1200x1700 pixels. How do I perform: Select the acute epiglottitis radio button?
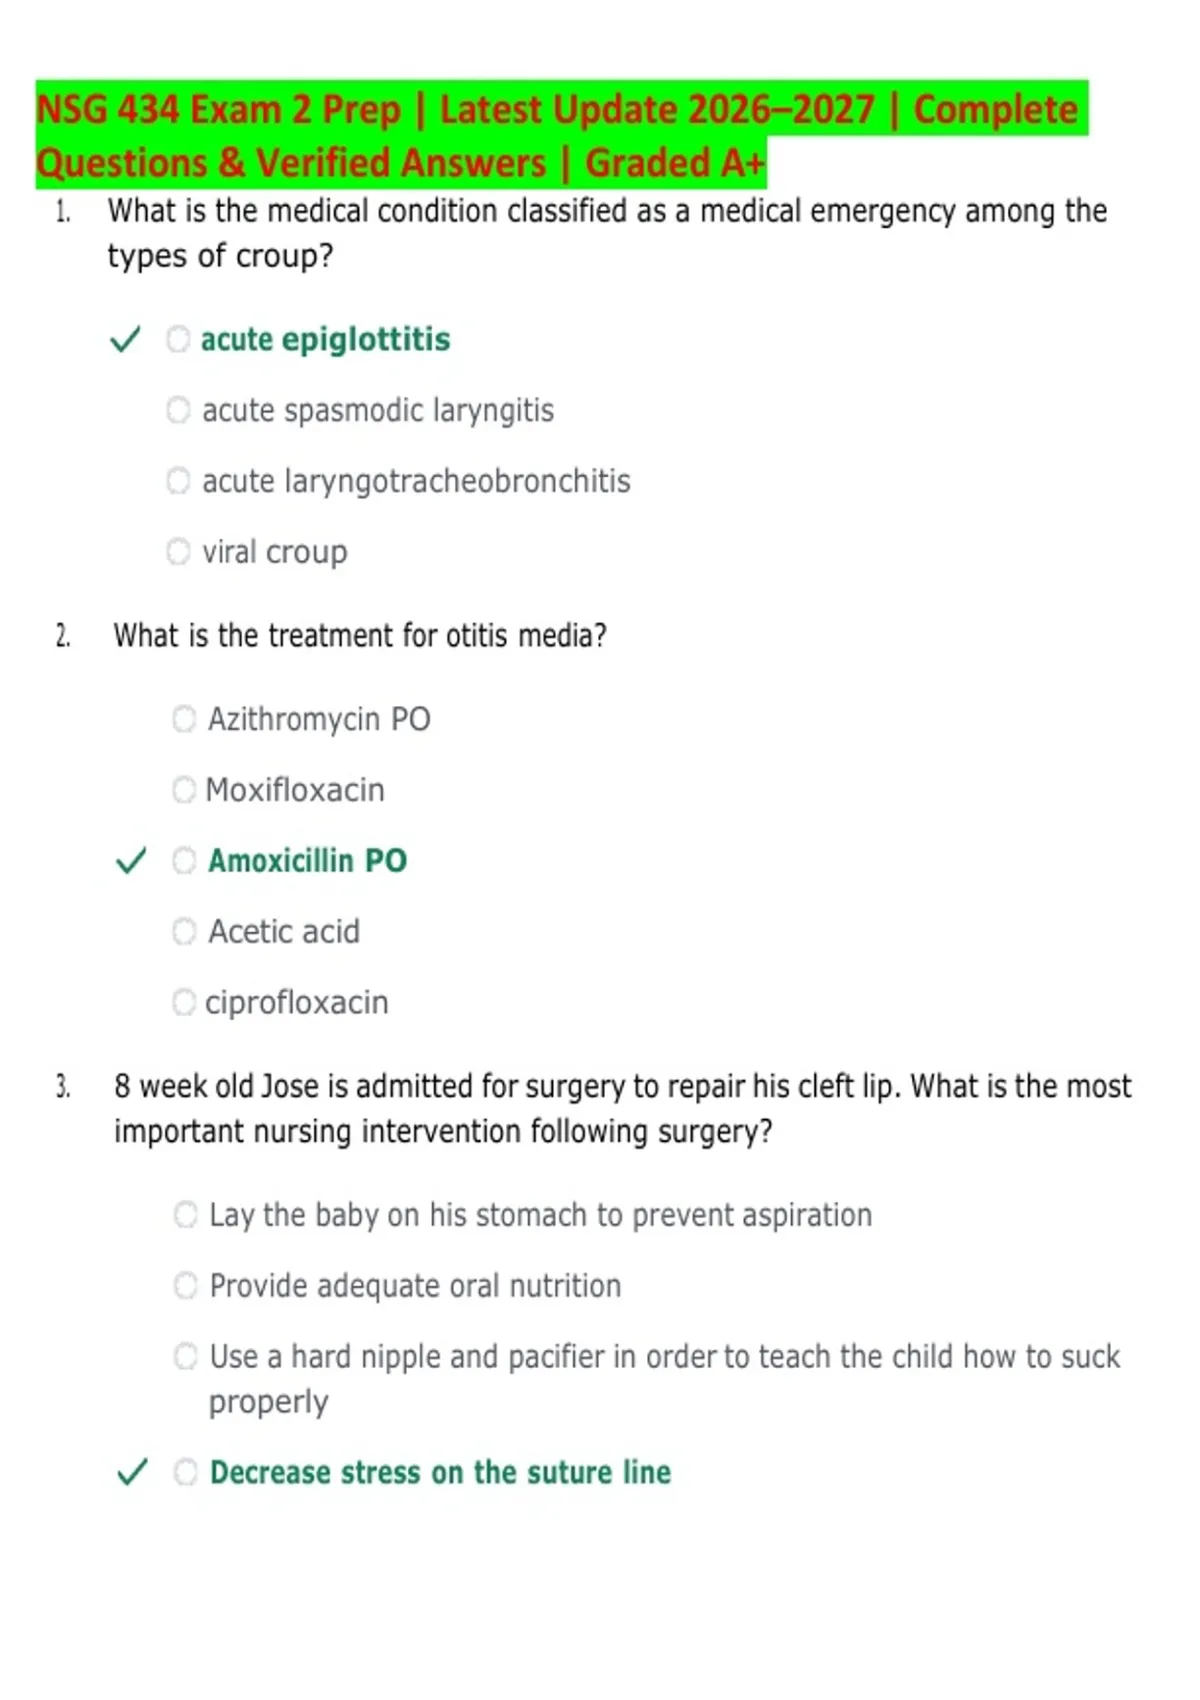click(178, 339)
